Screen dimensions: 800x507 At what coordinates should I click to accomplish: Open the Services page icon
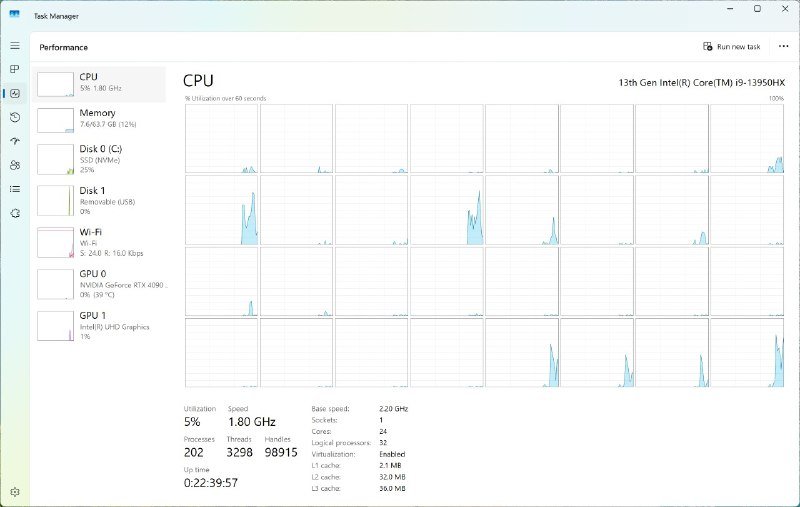15,213
